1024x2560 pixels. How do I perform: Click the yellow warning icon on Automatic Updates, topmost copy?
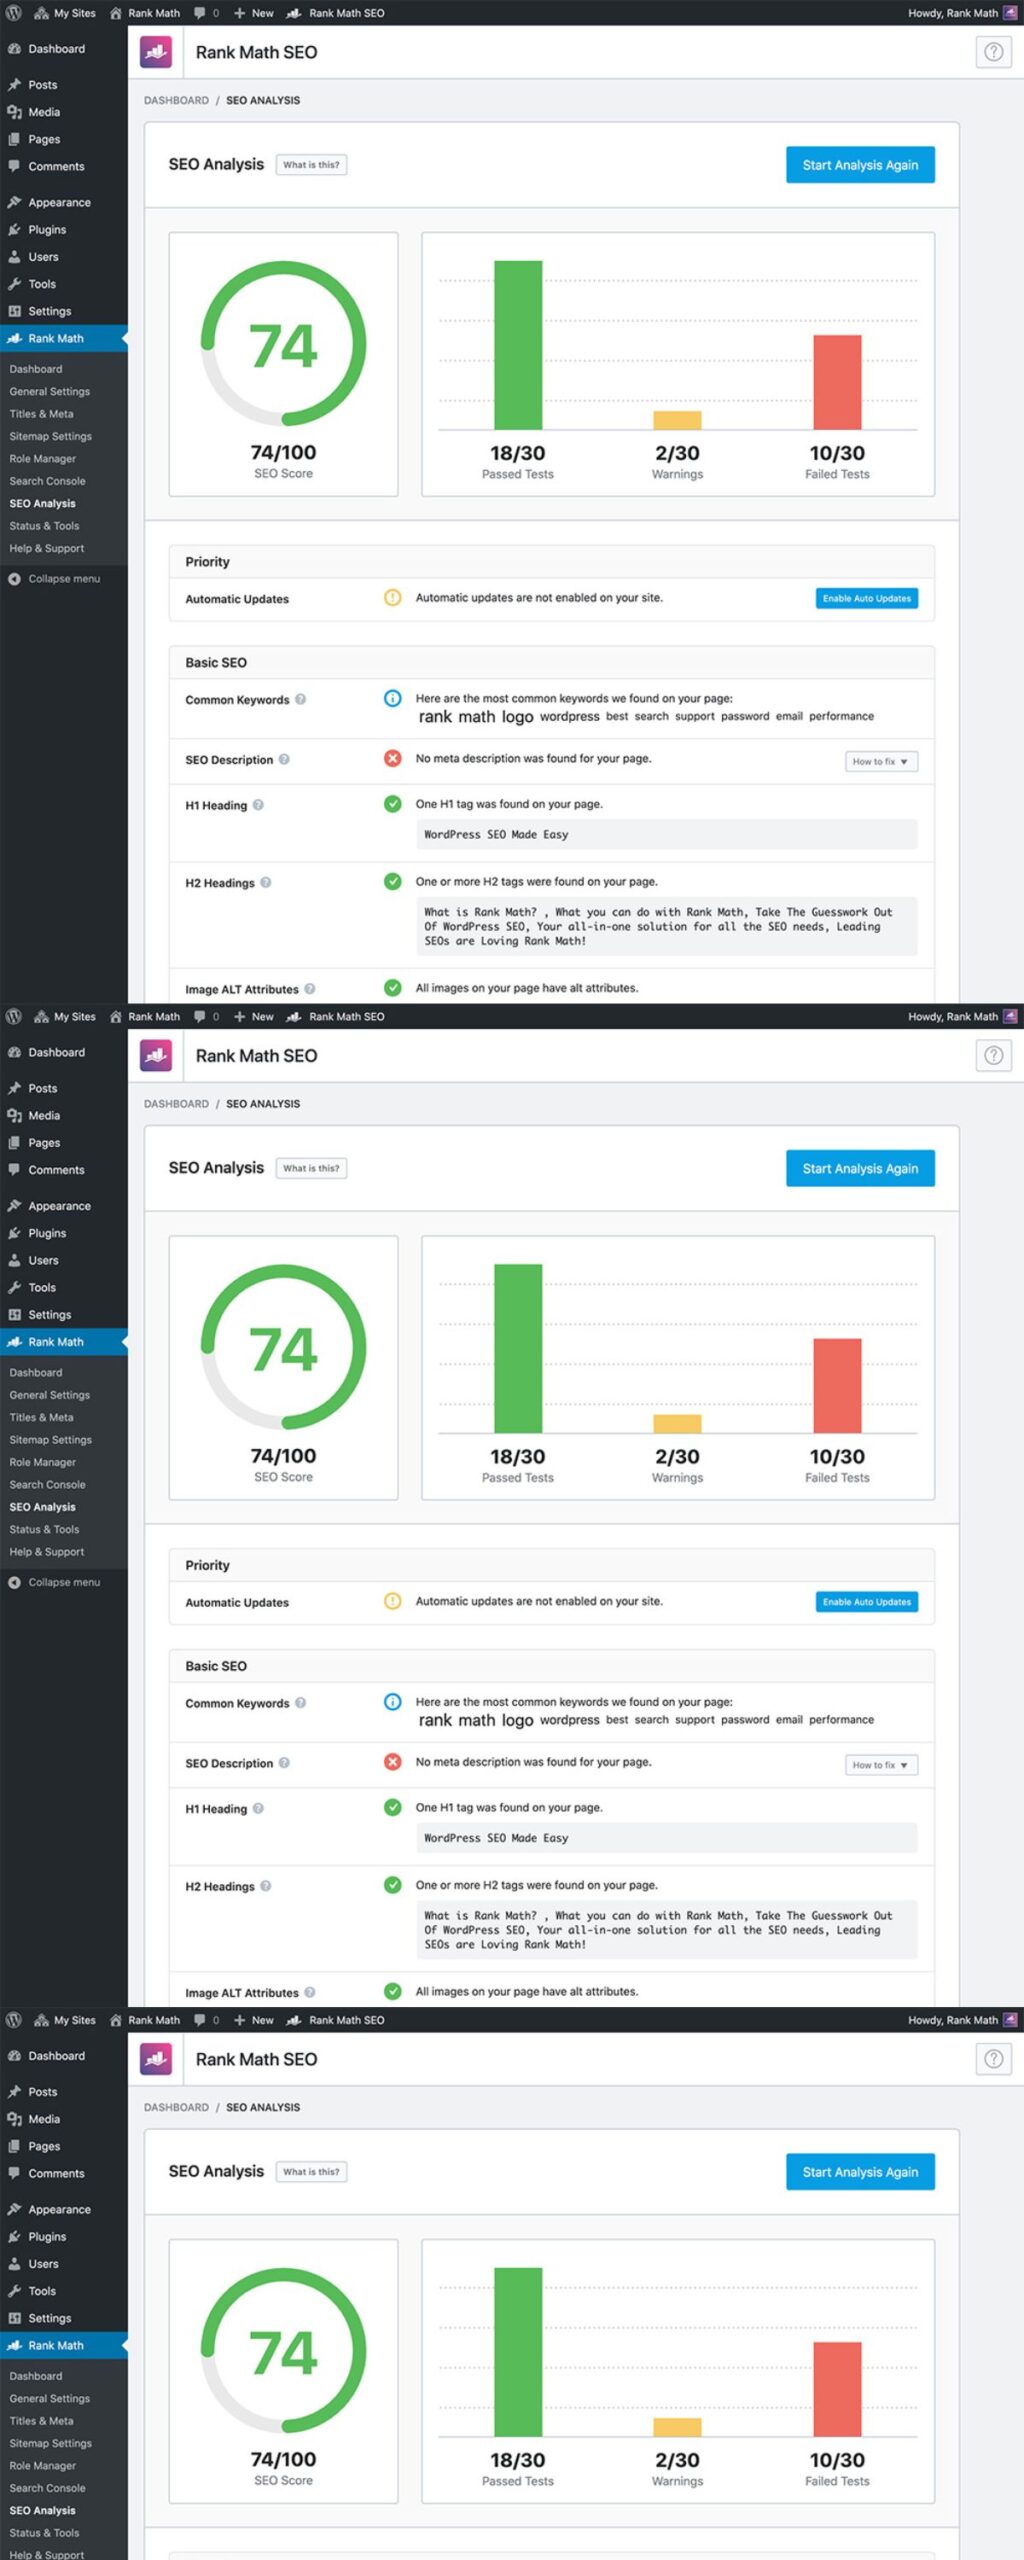pyautogui.click(x=393, y=598)
